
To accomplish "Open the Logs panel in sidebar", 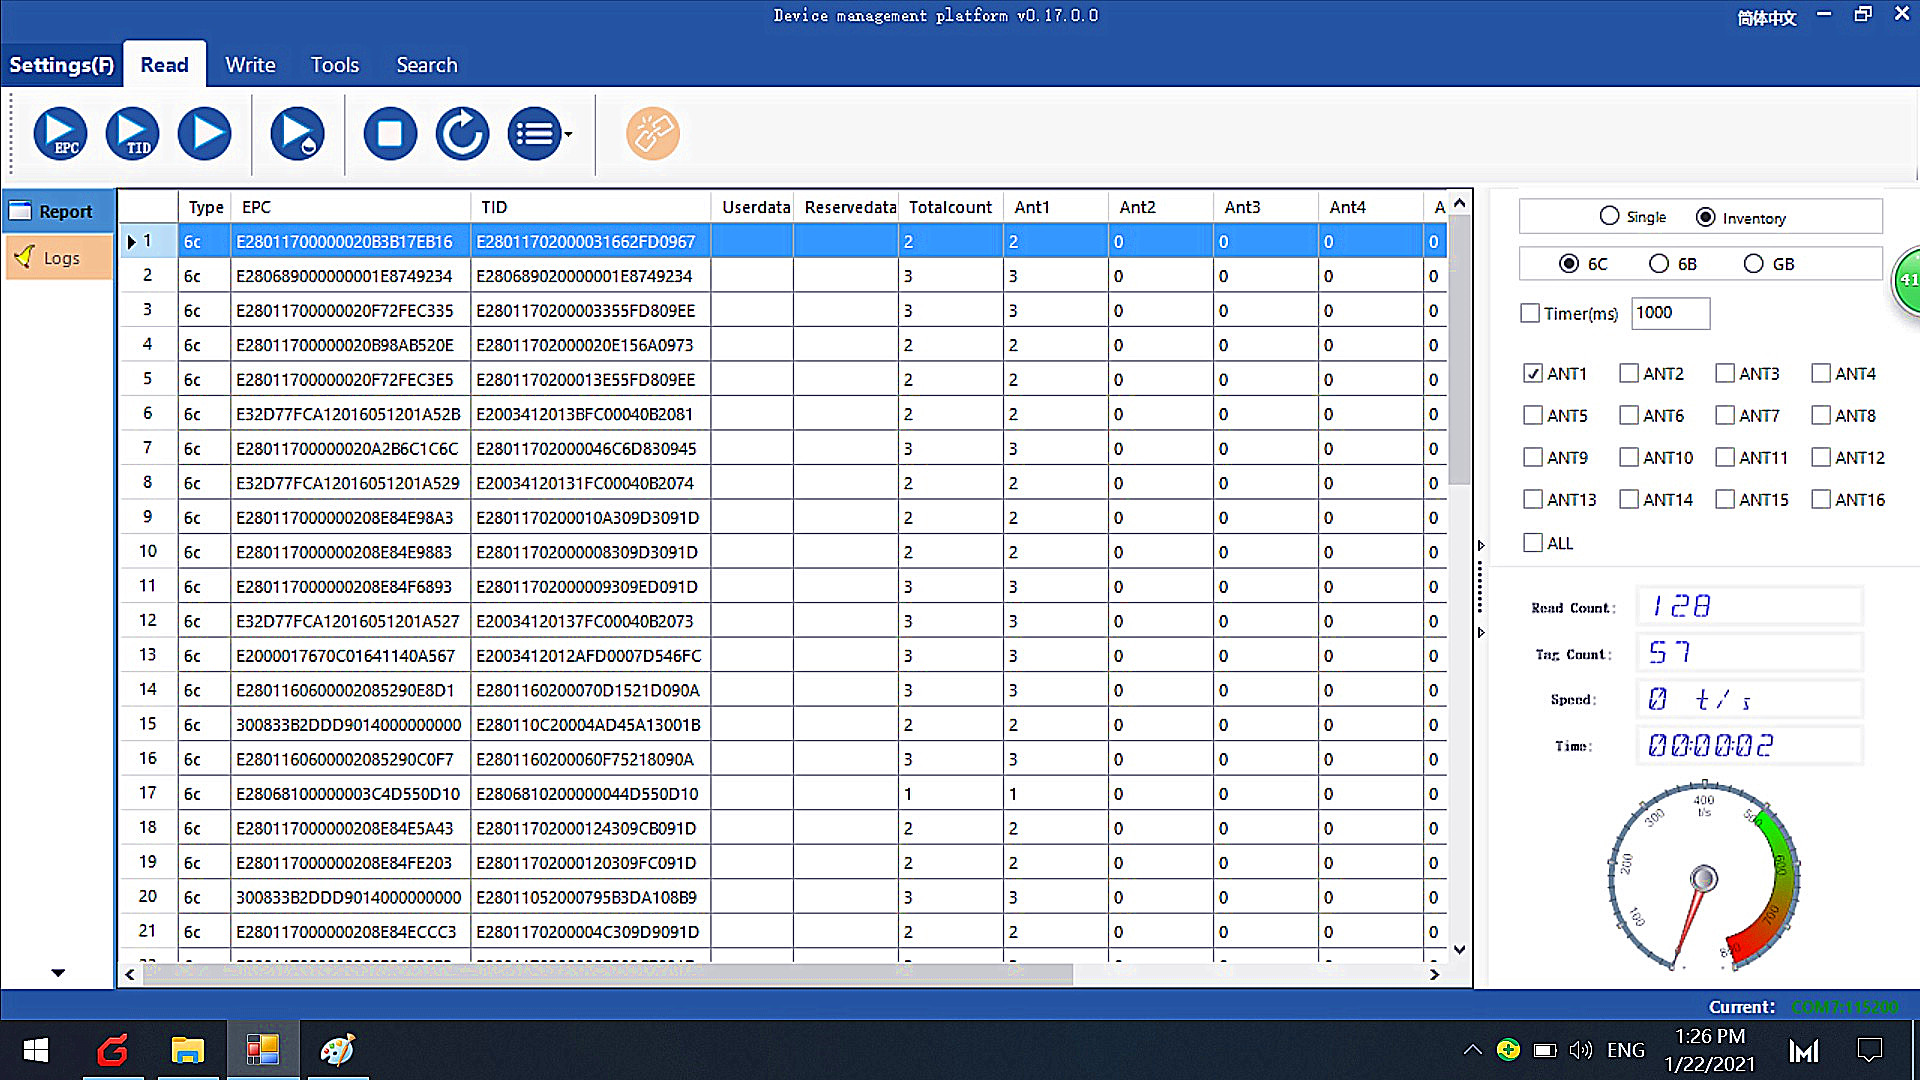I will pyautogui.click(x=58, y=258).
